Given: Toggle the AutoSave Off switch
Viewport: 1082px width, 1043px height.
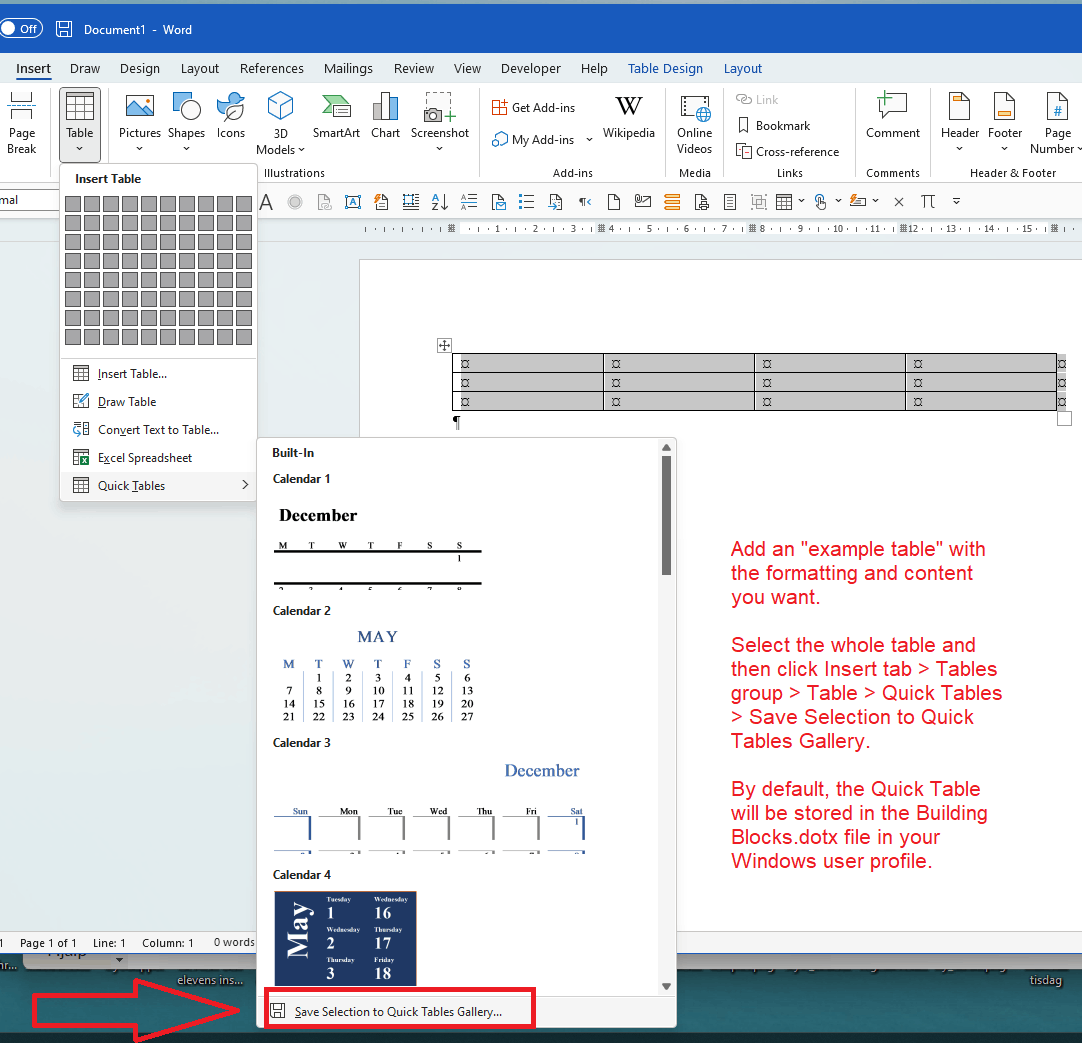Looking at the screenshot, I should click(21, 28).
